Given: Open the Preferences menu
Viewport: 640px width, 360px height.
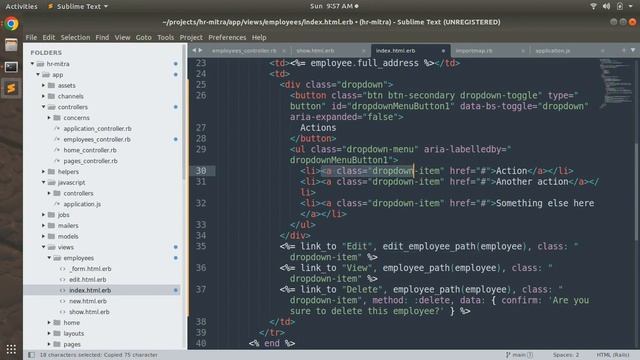Looking at the screenshot, I should point(227,37).
